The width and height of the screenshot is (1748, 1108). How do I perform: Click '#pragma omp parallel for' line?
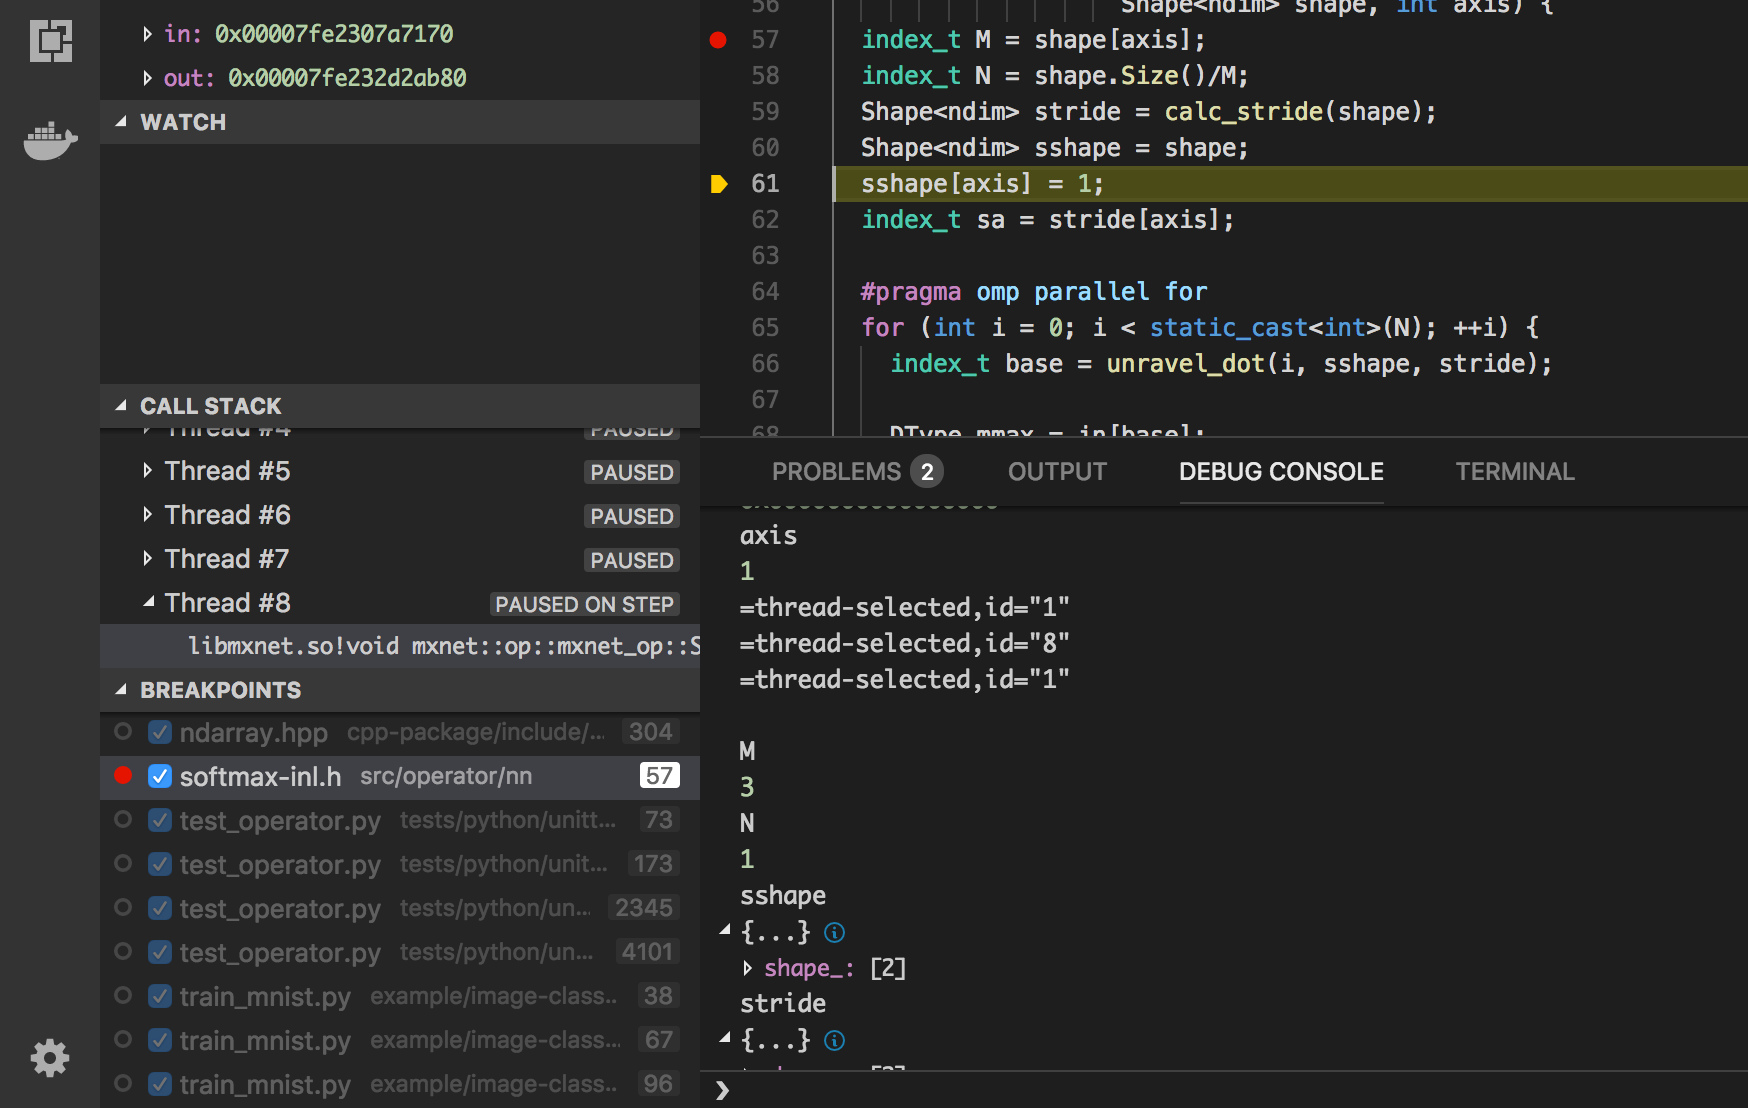1034,292
